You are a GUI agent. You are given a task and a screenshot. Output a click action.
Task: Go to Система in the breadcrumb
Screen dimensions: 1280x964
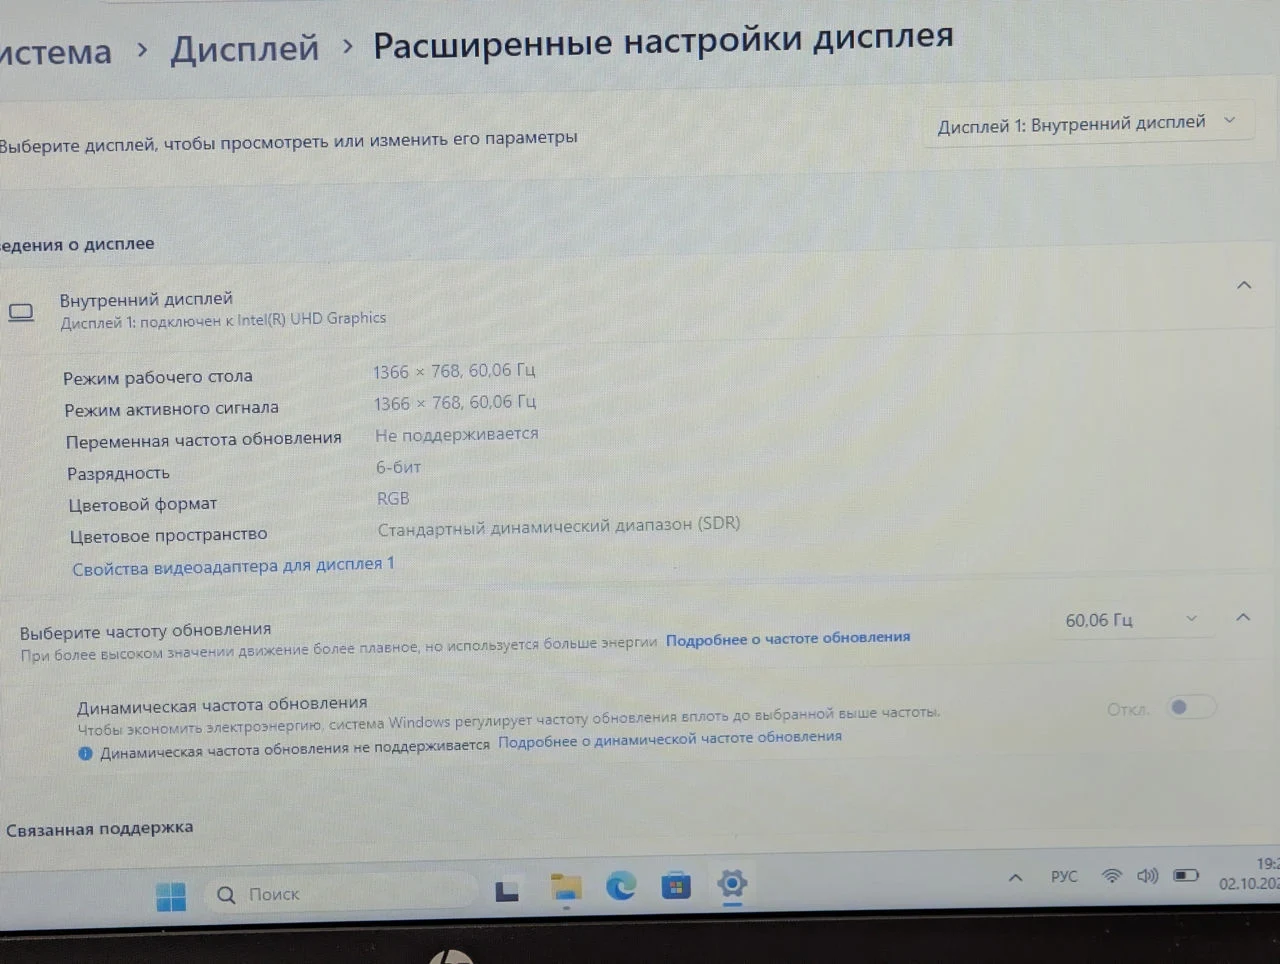[x=55, y=51]
